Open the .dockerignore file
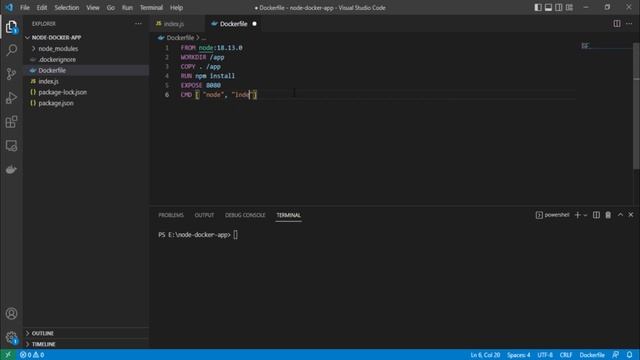640x360 pixels. tap(57, 60)
